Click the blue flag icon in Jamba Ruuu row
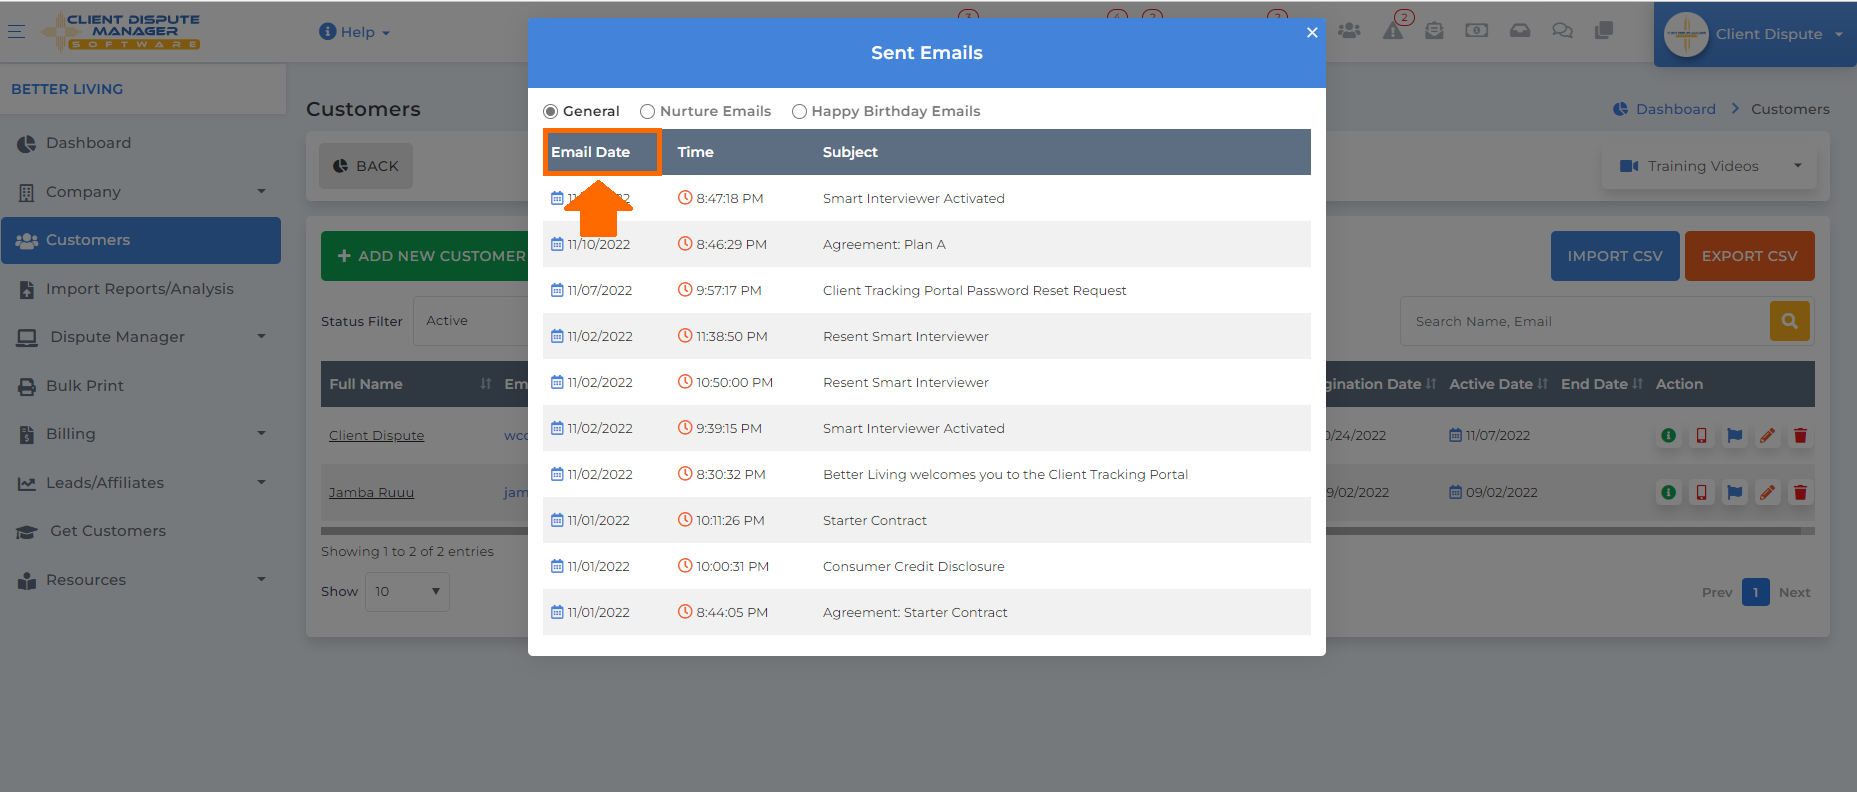 [x=1734, y=492]
